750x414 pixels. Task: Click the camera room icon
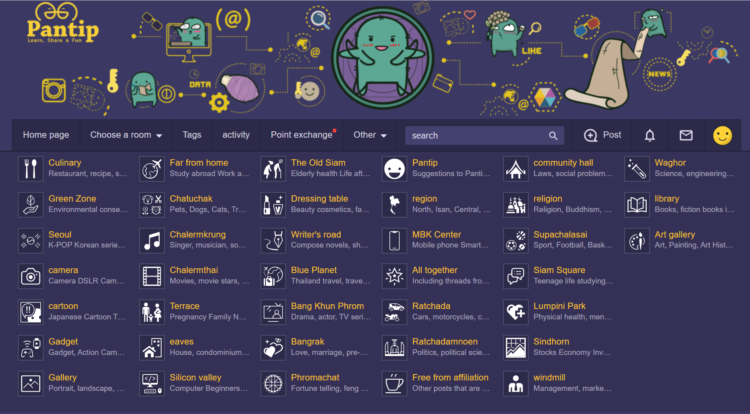(x=31, y=276)
